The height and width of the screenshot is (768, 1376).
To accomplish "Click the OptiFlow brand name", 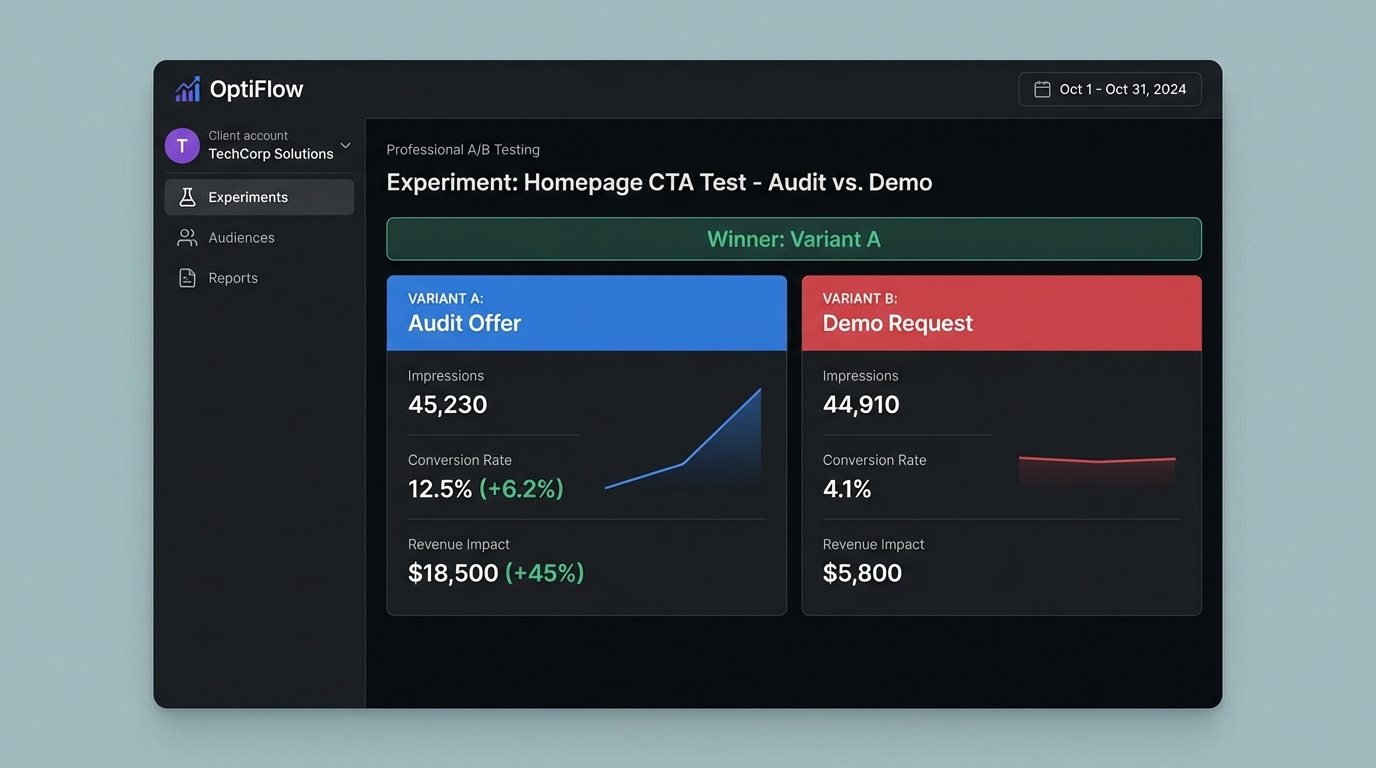I will [x=256, y=89].
